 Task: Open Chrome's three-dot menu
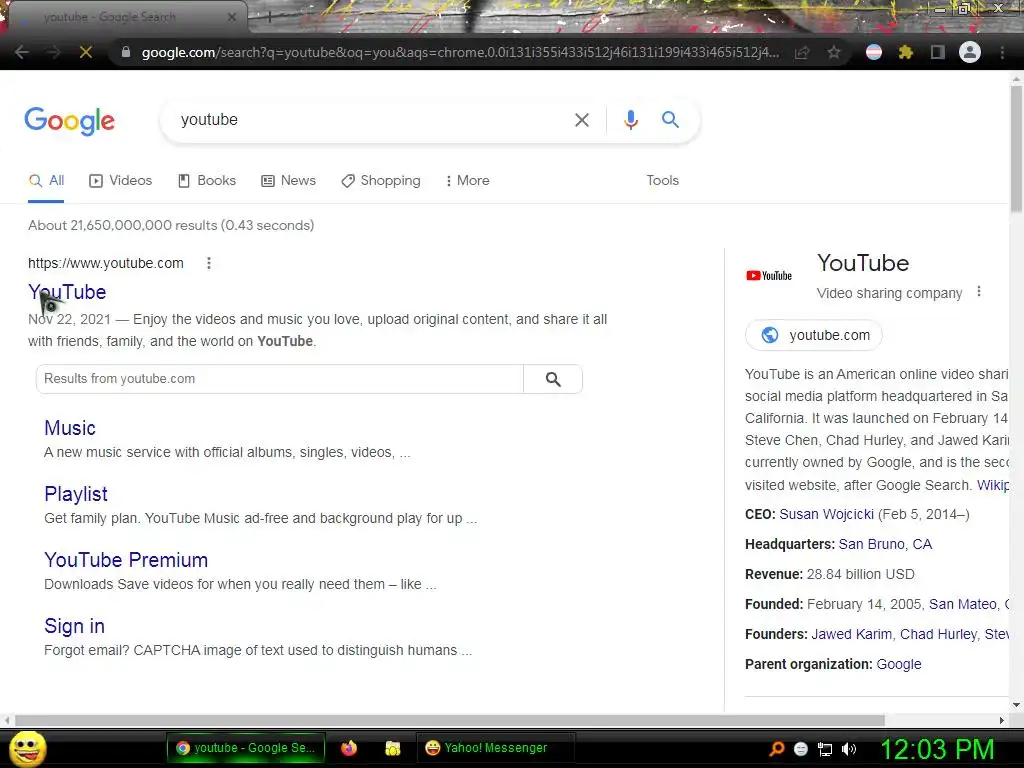pos(1002,52)
